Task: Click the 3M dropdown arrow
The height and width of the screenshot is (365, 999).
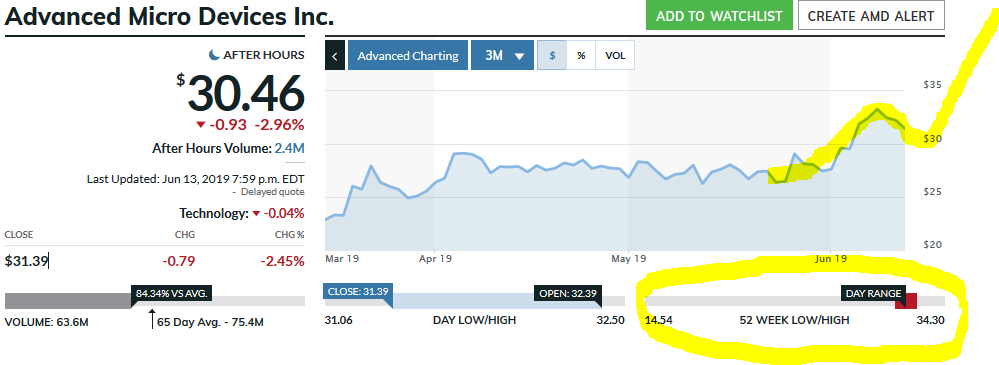Action: (x=519, y=56)
